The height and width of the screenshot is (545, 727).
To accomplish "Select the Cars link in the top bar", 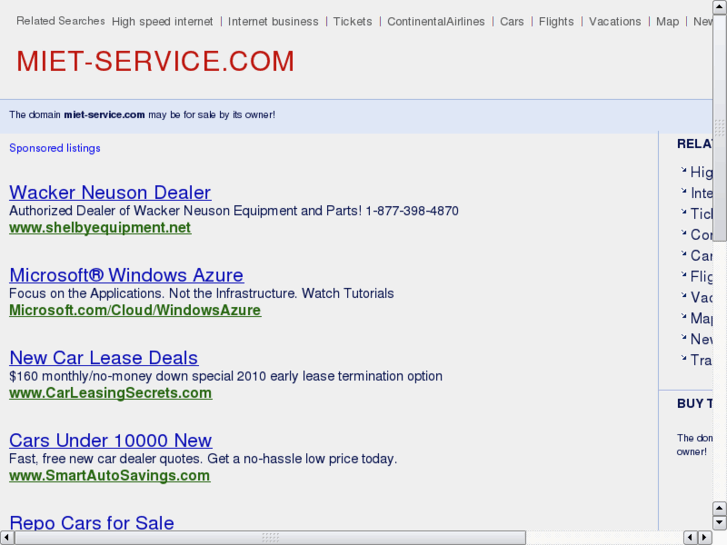I will pos(512,22).
